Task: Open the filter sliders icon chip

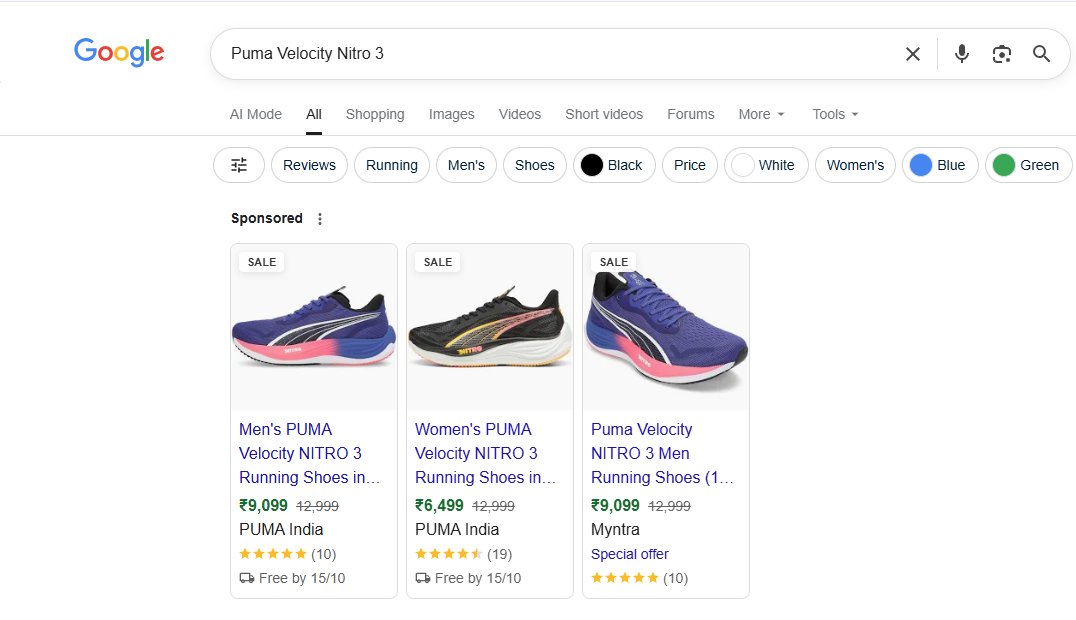Action: (x=239, y=165)
